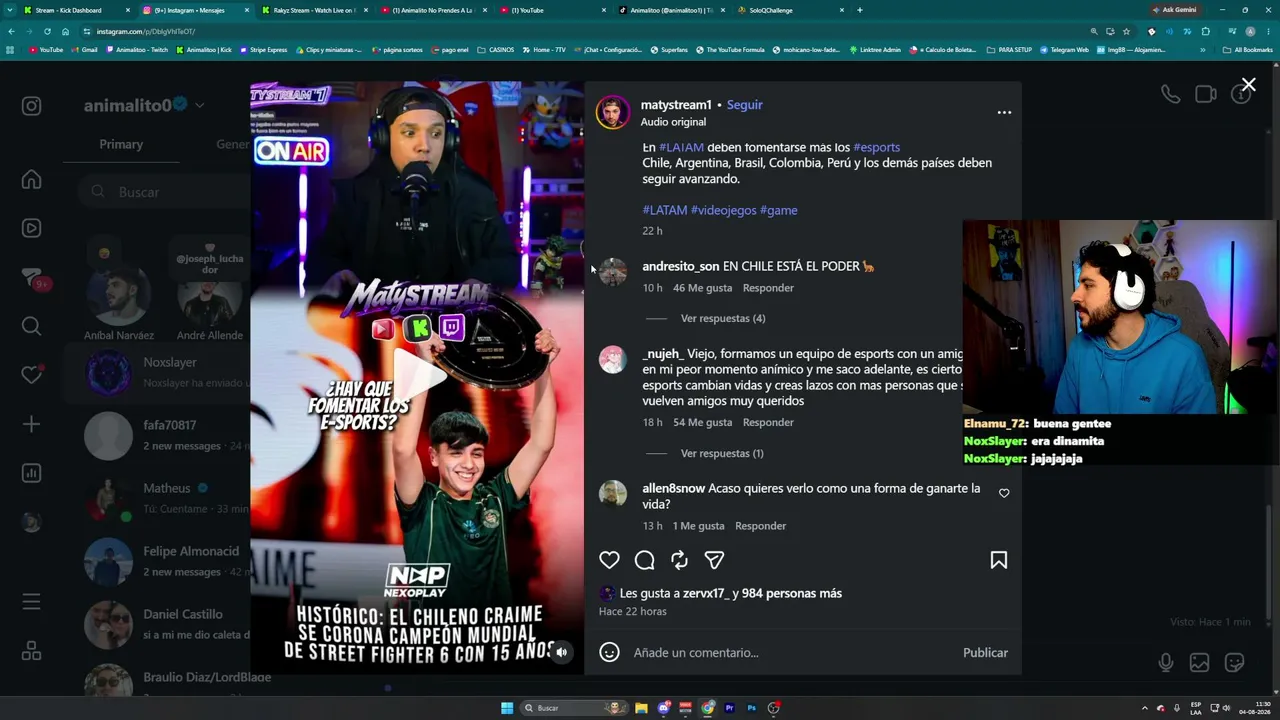1280x720 pixels.
Task: Save the post with the bookmark icon
Action: [998, 560]
